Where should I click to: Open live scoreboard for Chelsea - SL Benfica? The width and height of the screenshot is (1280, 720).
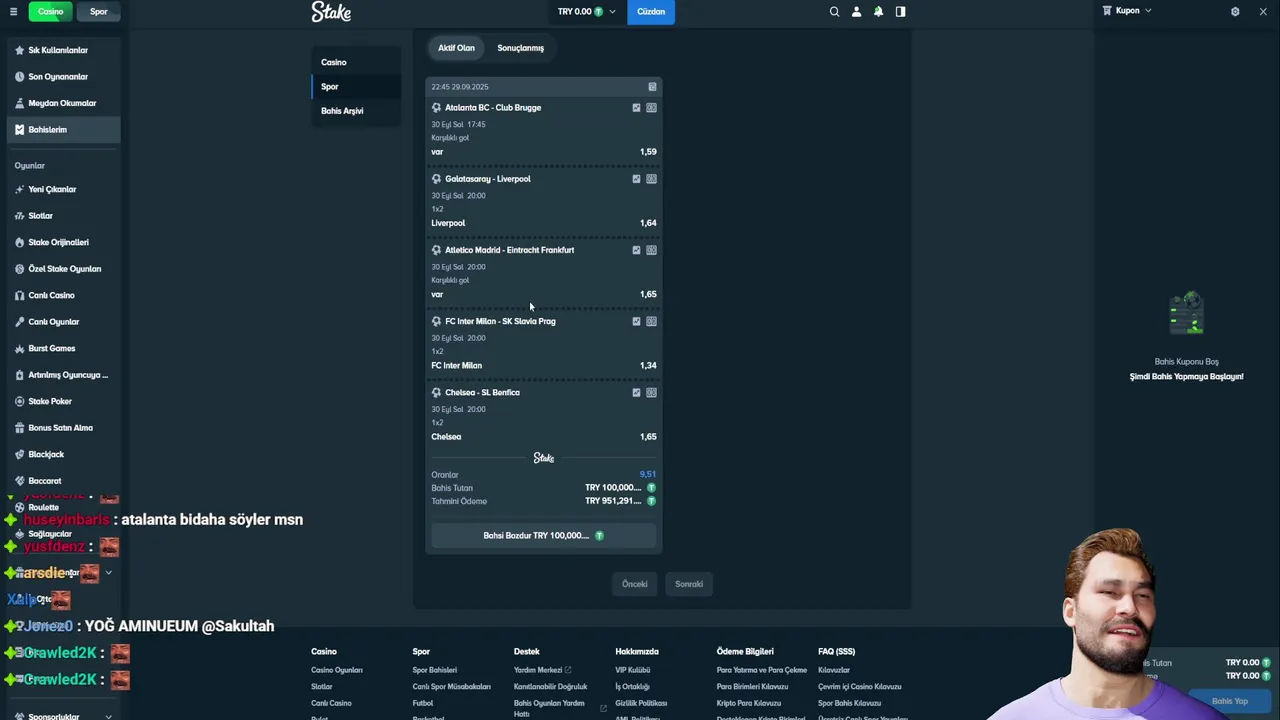tap(651, 392)
